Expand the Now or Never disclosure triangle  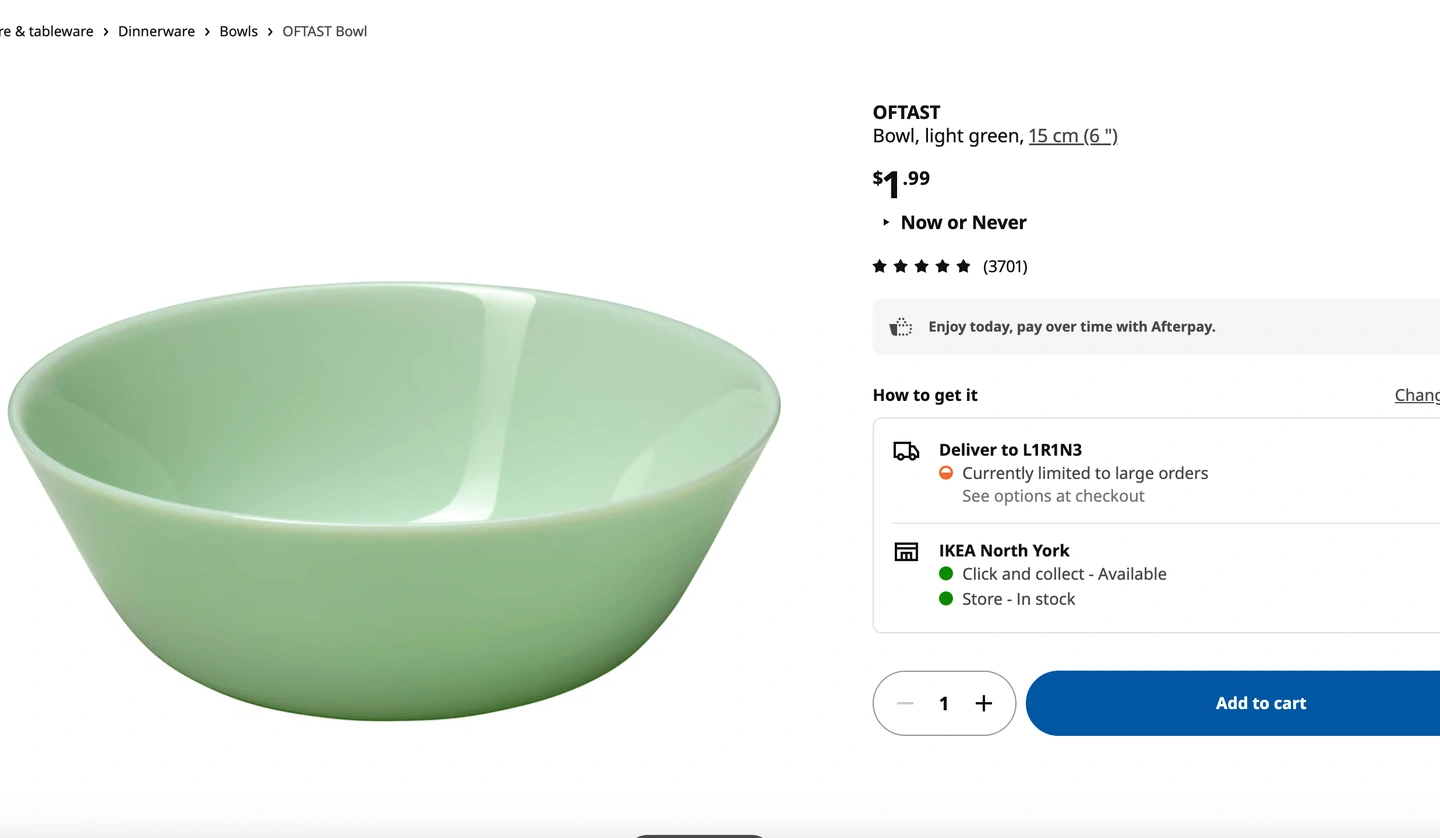886,222
